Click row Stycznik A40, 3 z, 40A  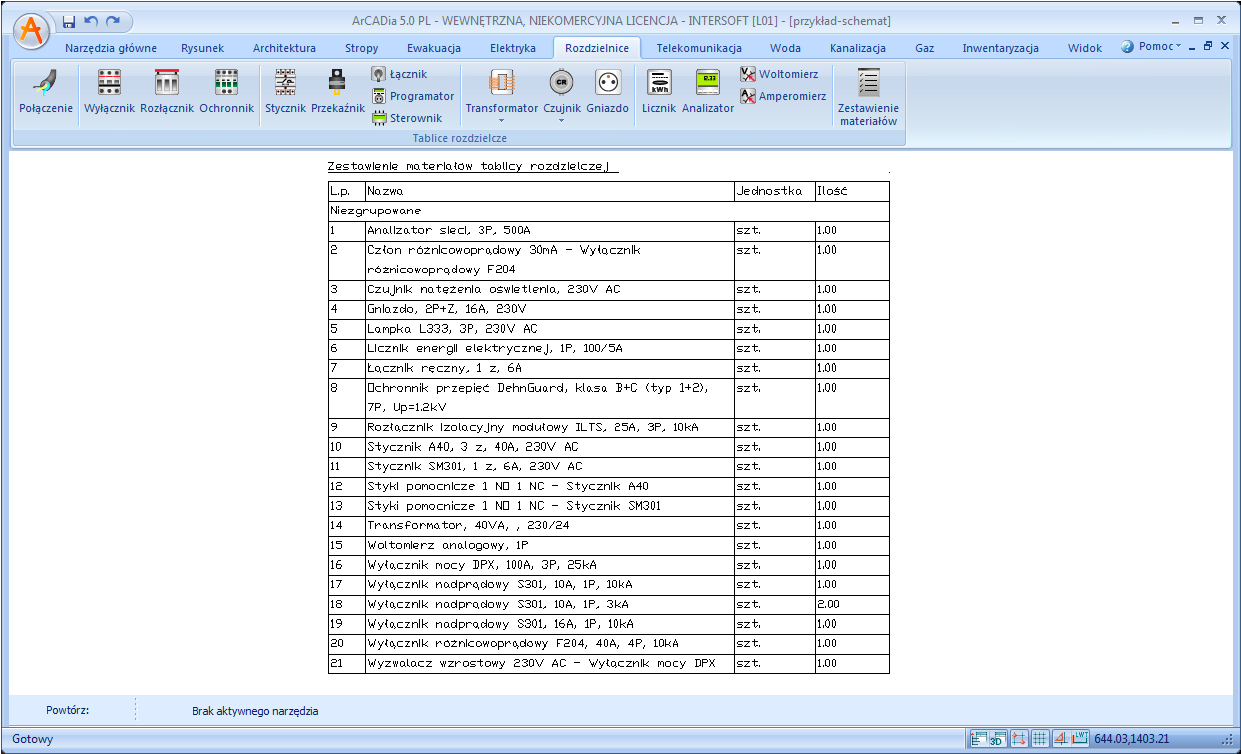[608, 447]
